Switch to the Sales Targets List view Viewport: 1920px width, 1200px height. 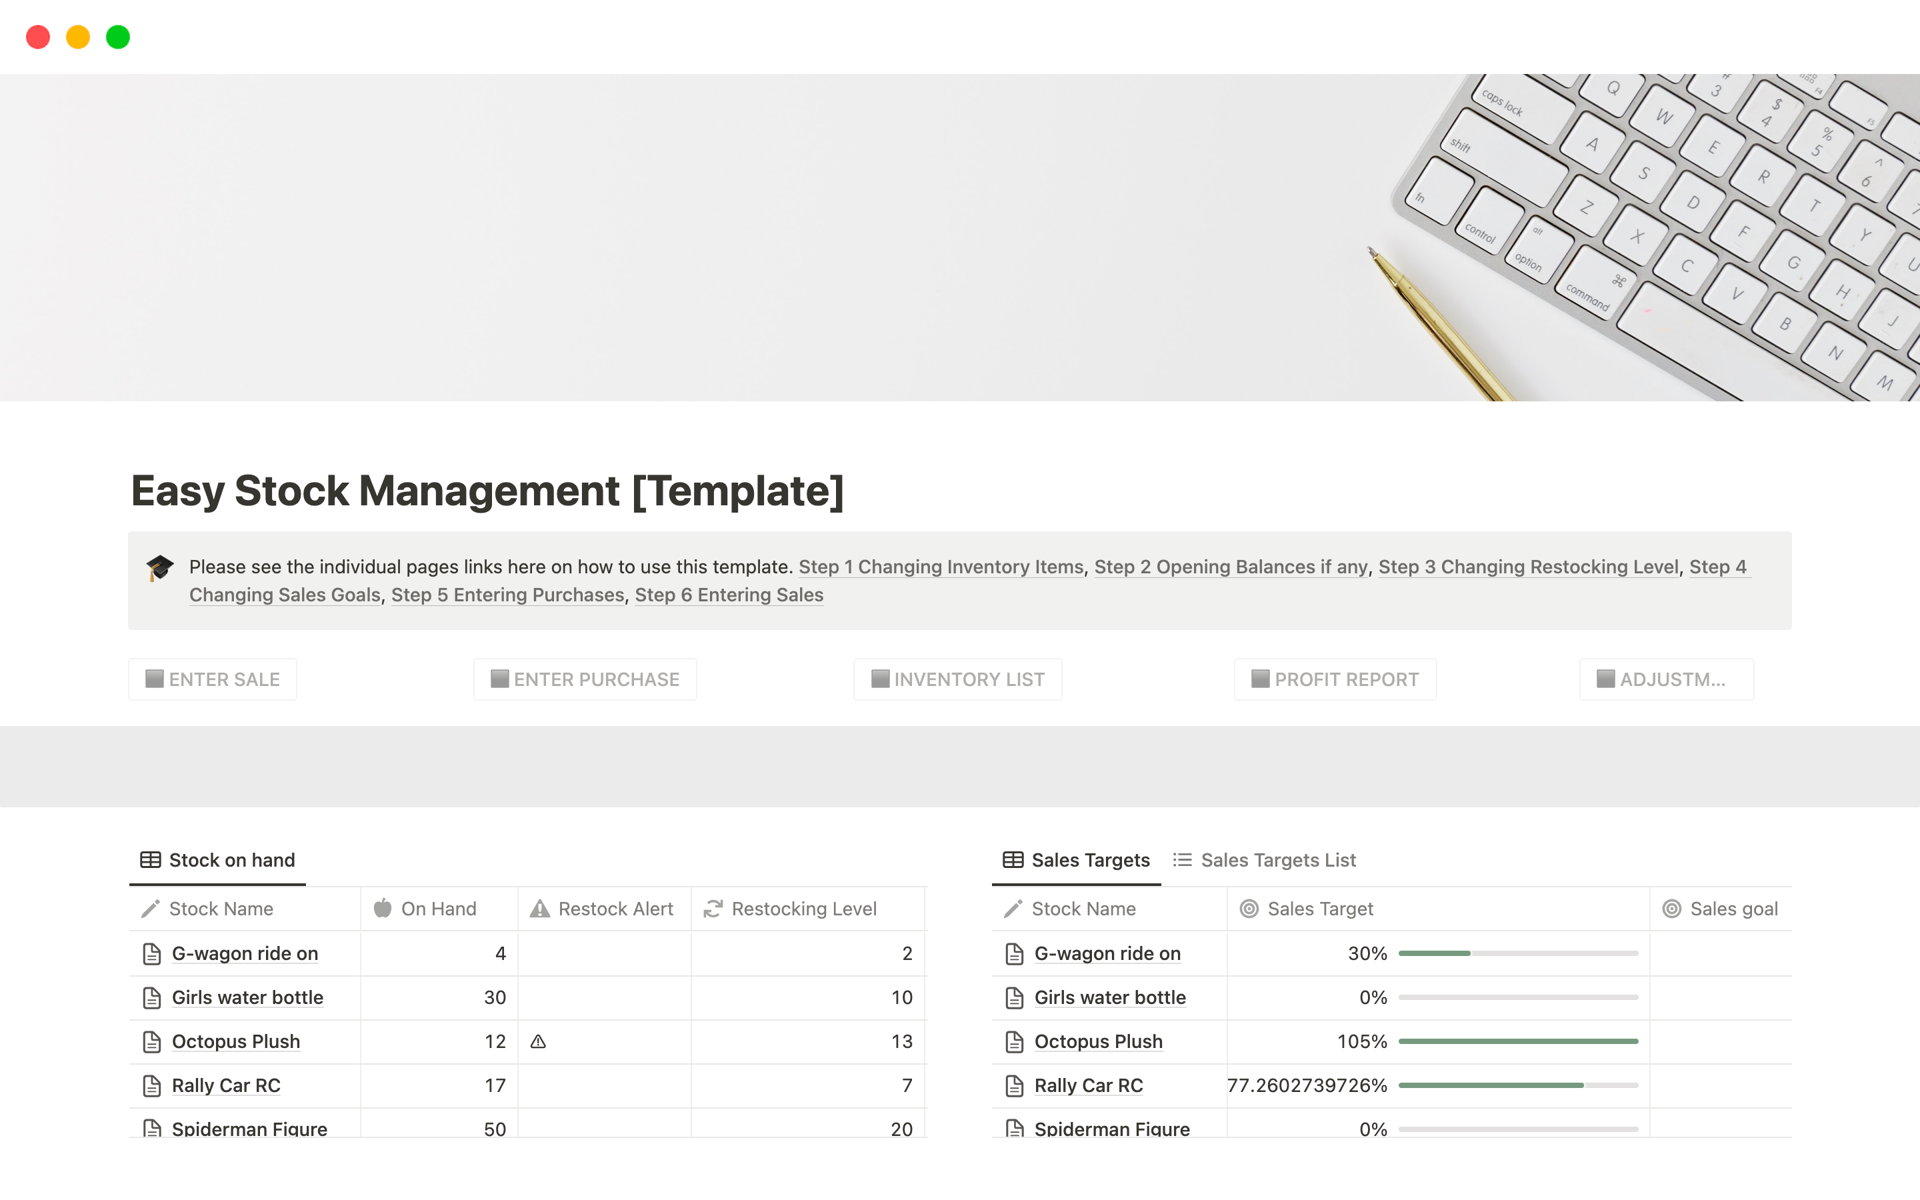pos(1278,859)
